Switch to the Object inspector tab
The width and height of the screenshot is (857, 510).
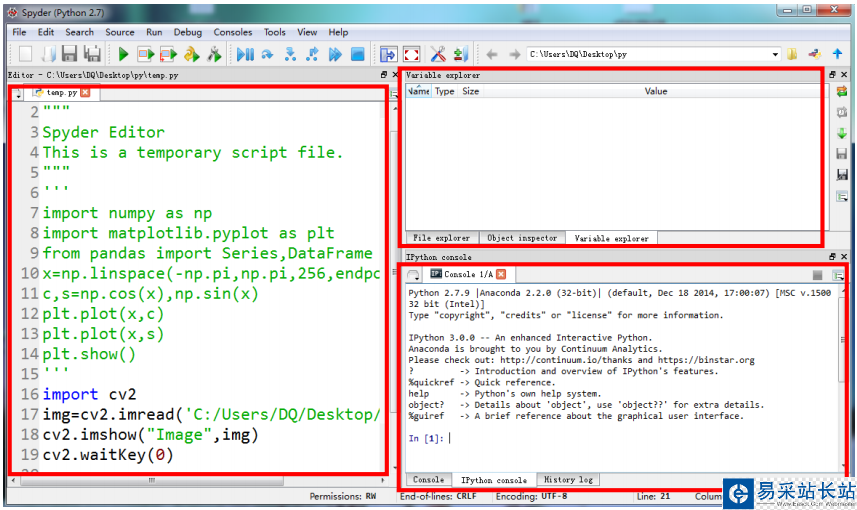click(x=522, y=238)
